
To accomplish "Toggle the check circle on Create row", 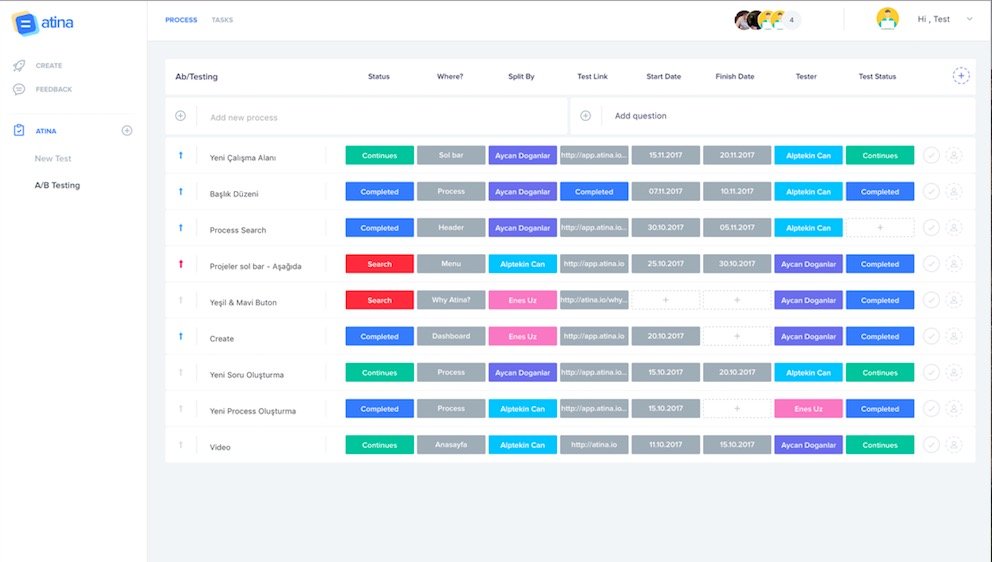I will tap(931, 337).
